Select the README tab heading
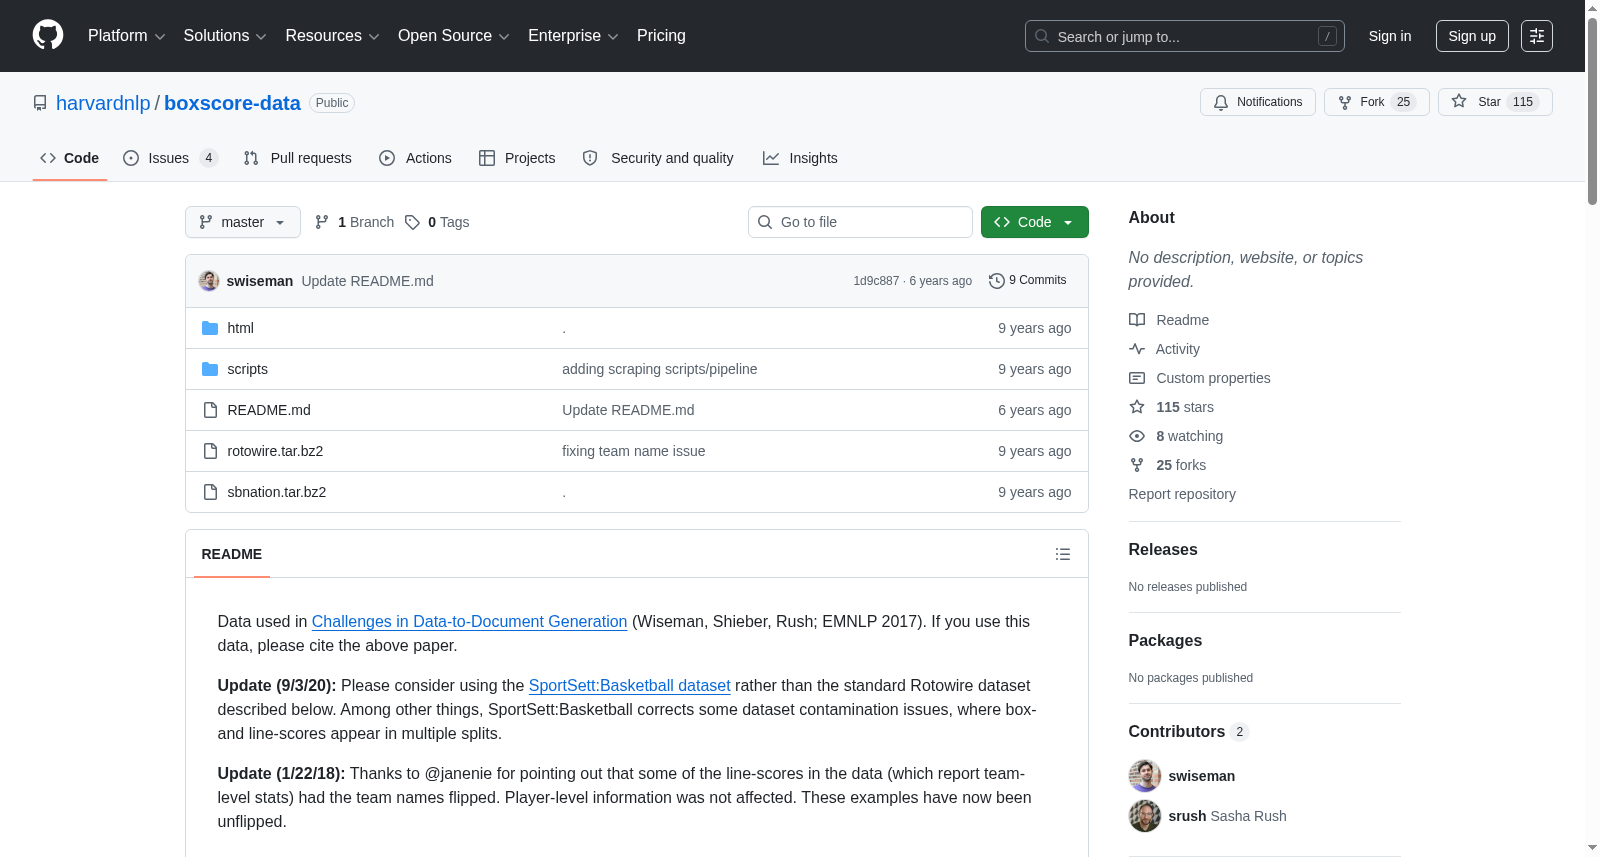 coord(232,554)
